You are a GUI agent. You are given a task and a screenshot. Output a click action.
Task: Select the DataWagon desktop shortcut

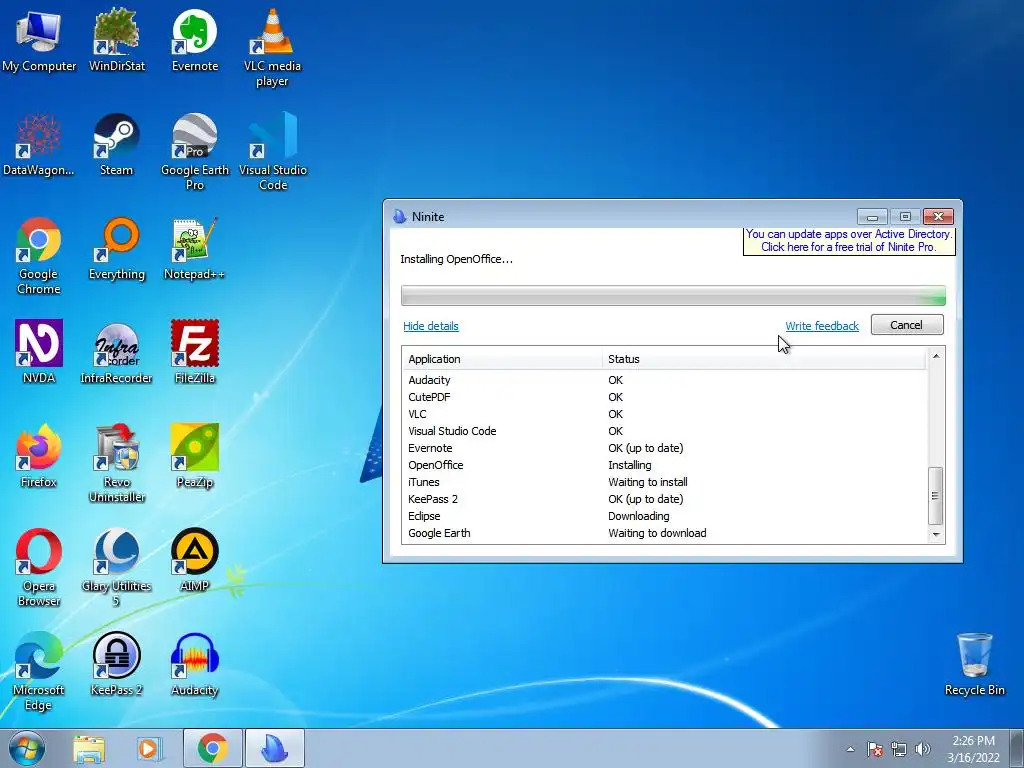coord(39,144)
